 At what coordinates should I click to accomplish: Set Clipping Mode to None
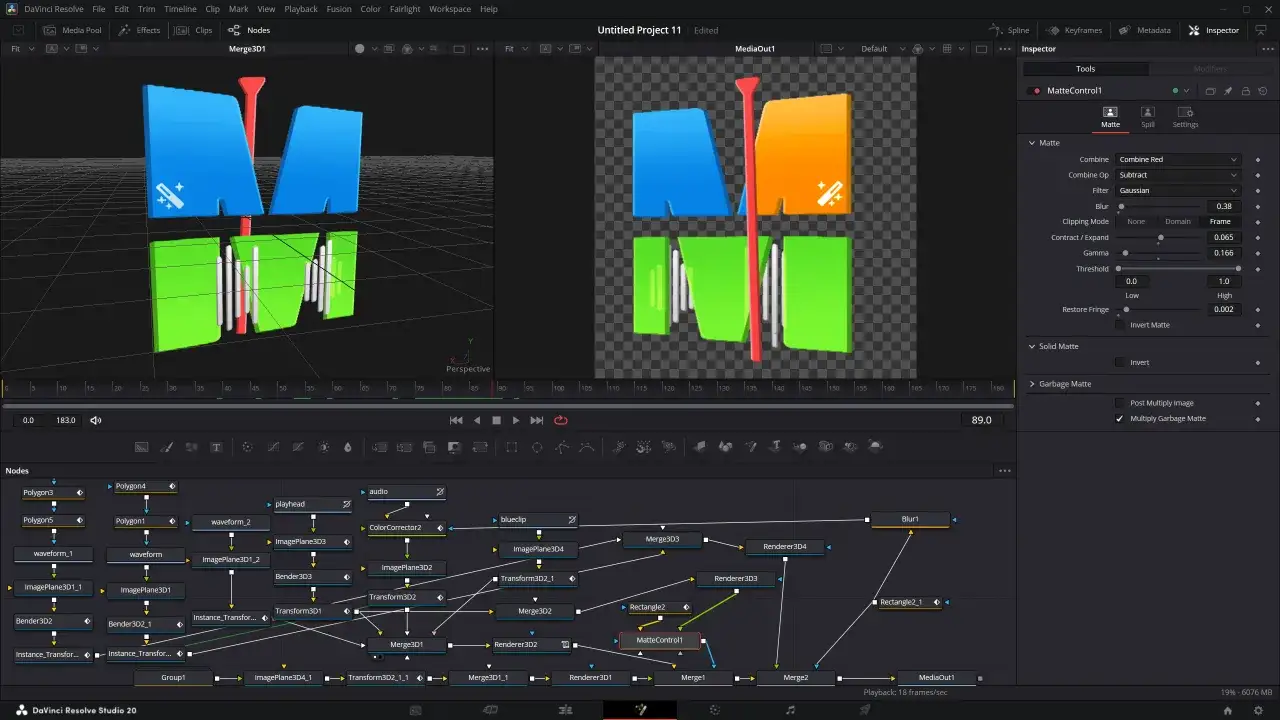click(1136, 221)
